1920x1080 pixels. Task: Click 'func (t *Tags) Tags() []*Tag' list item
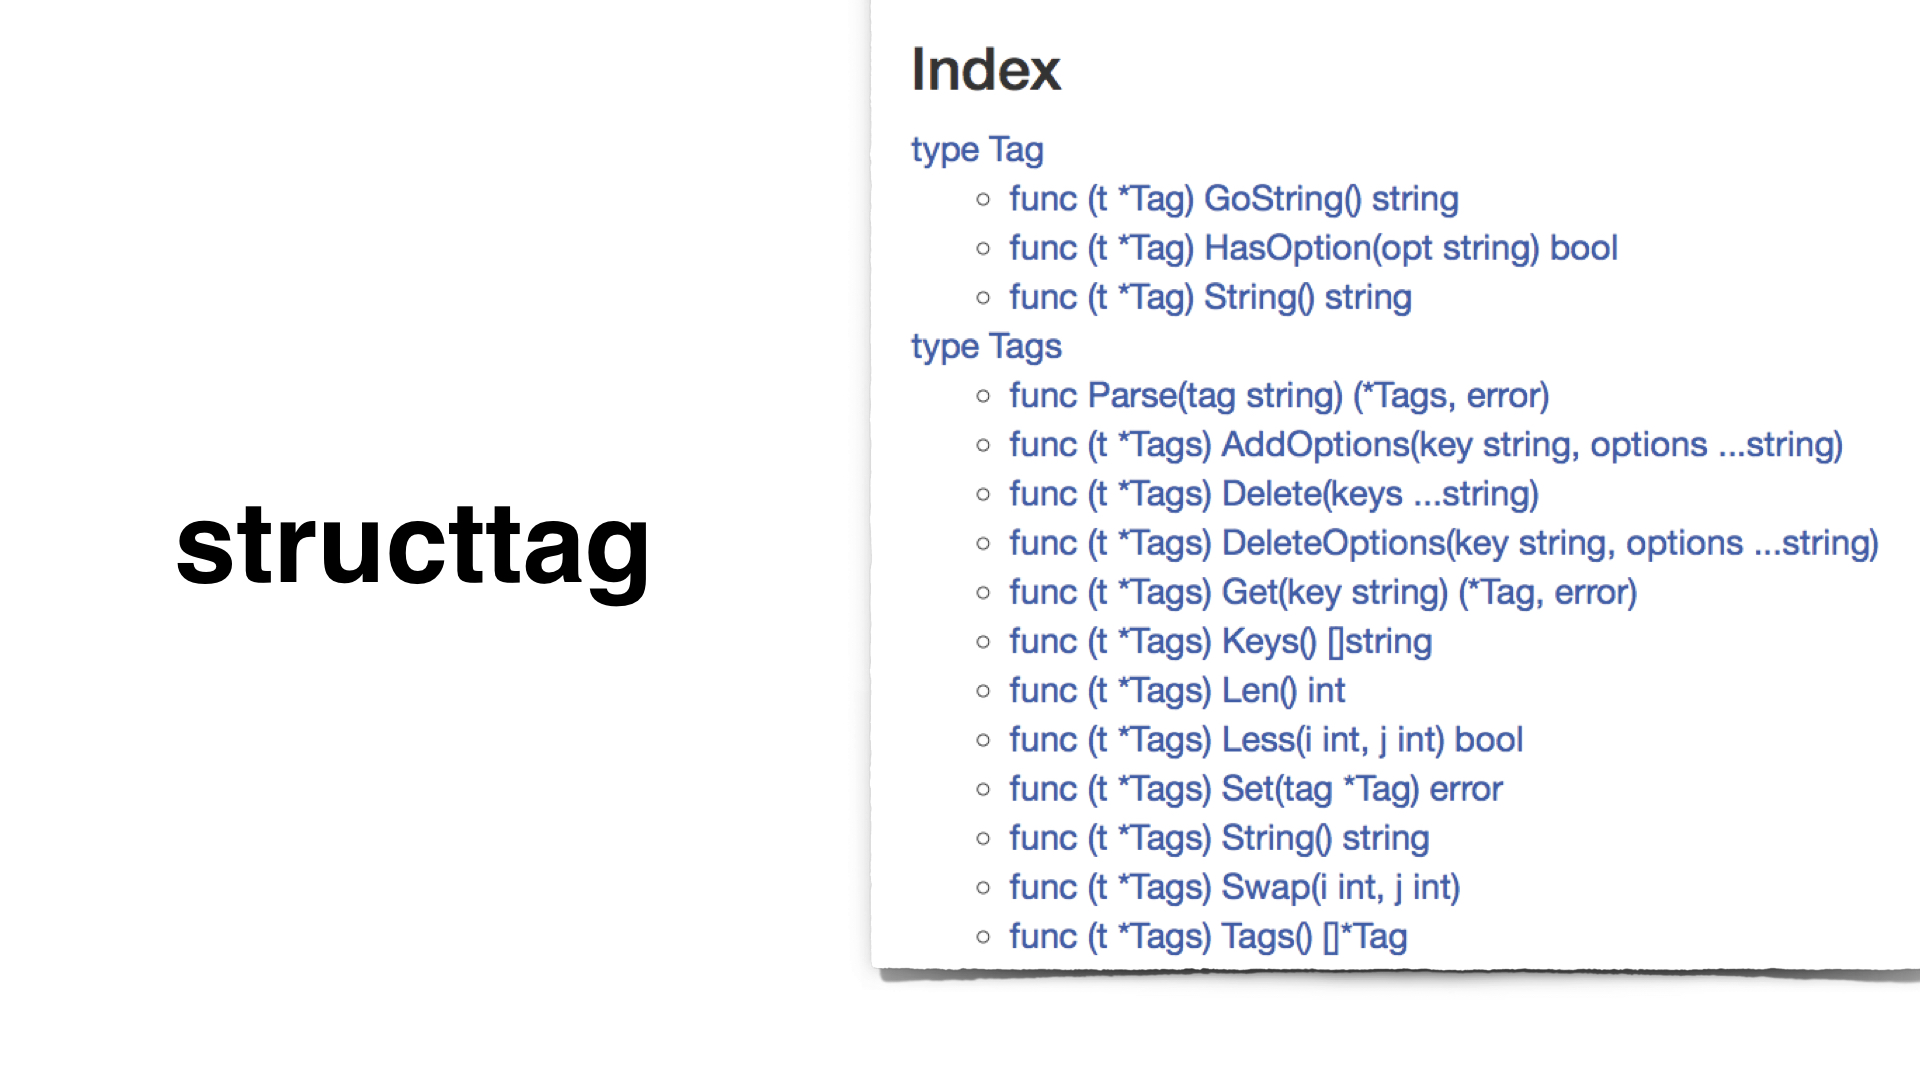(1208, 936)
